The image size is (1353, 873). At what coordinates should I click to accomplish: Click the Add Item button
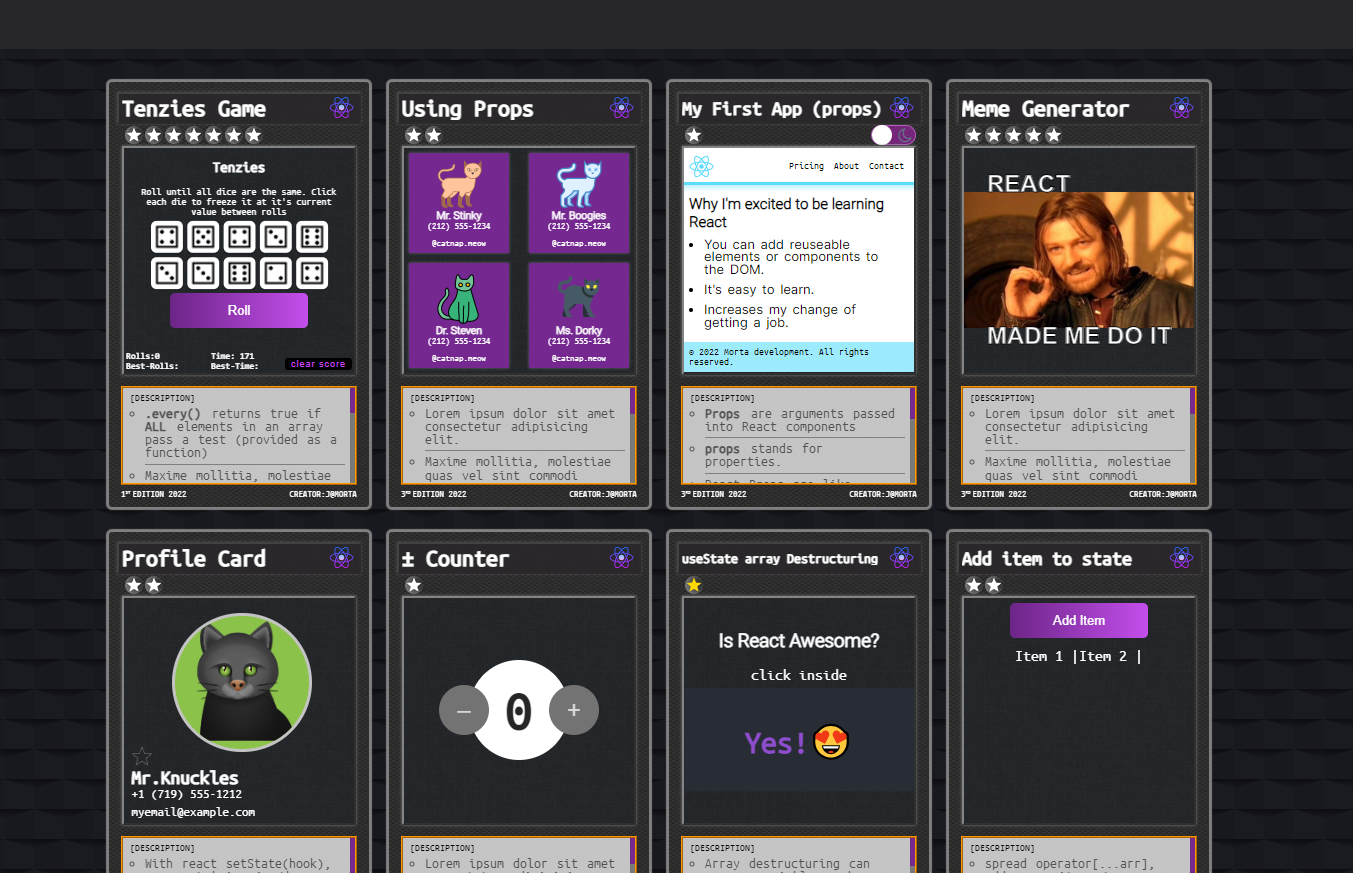[1079, 620]
